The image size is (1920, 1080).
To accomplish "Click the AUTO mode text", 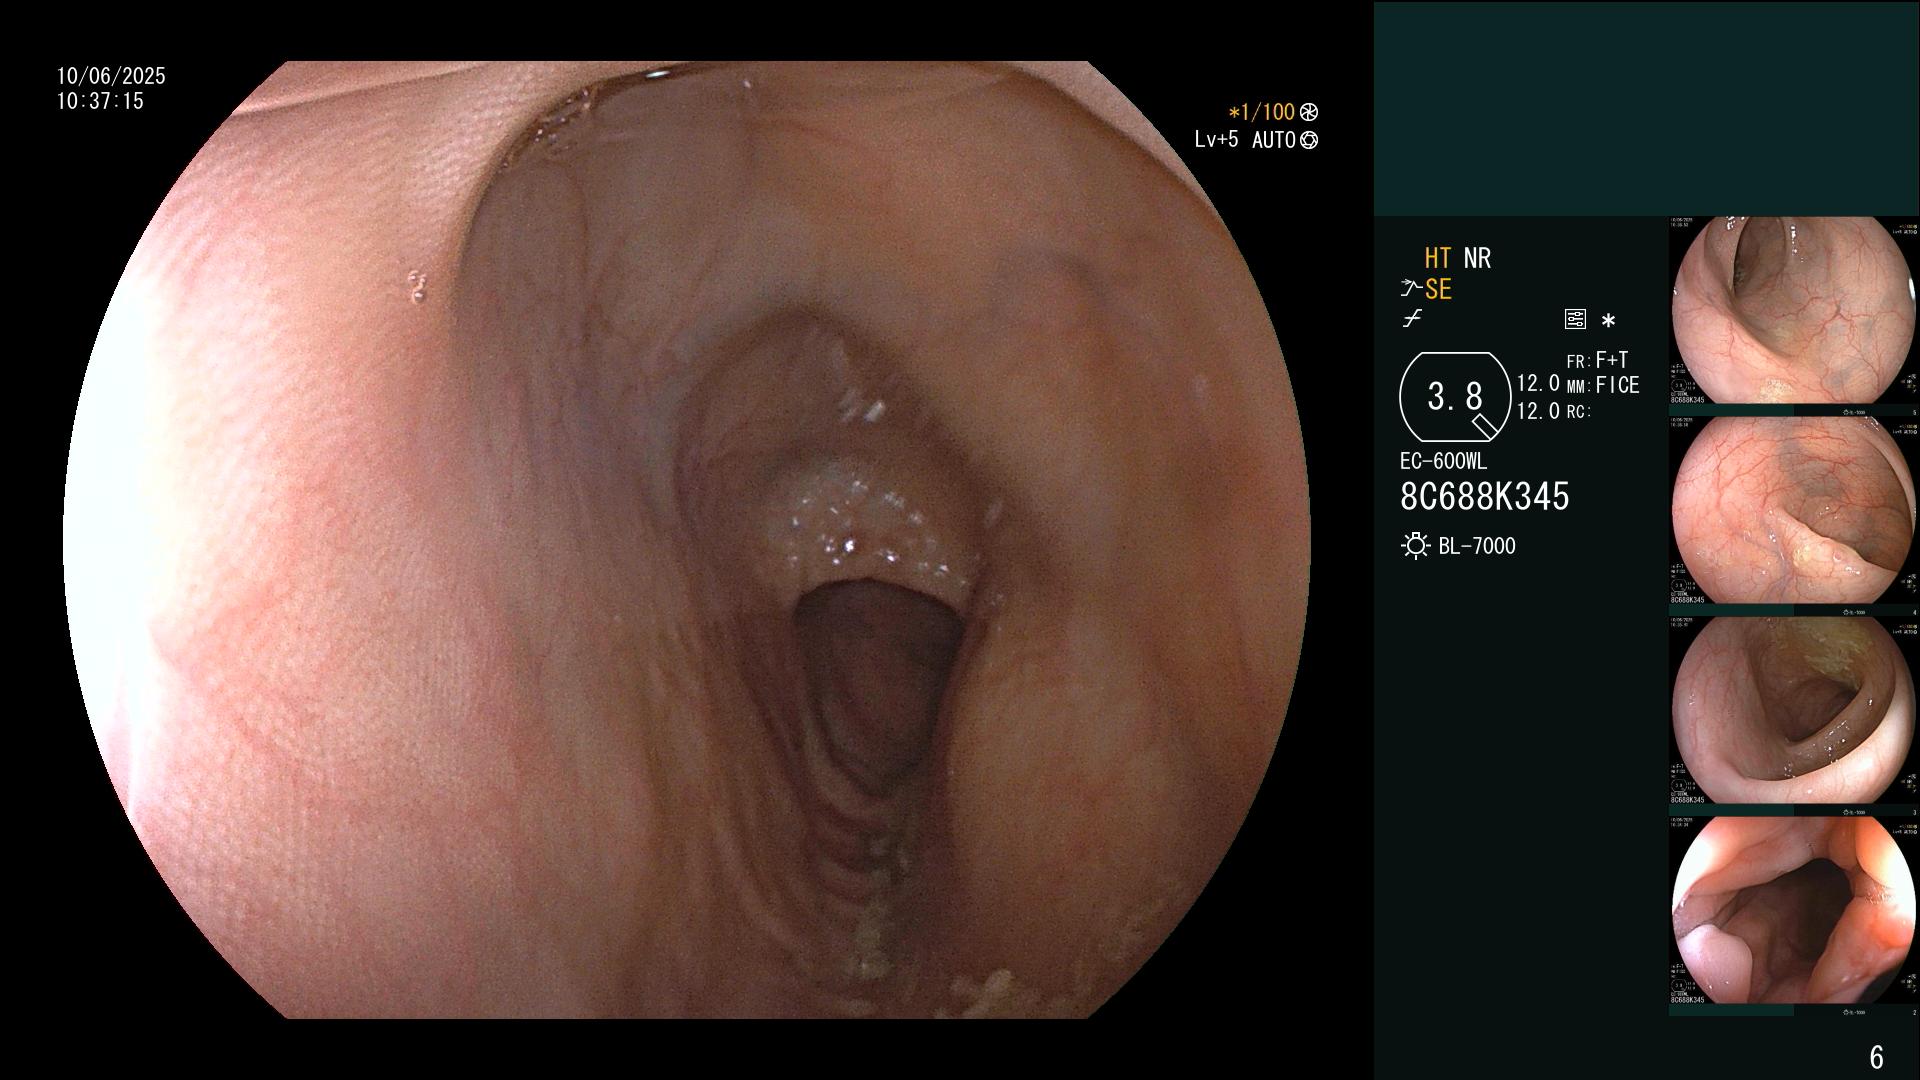I will point(1273,141).
